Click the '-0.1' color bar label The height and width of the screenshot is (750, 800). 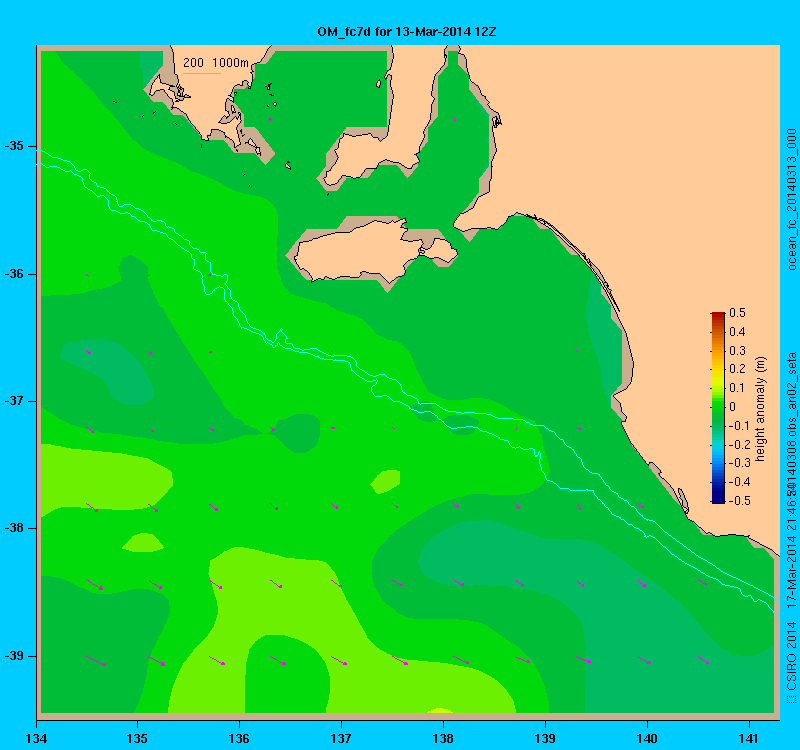(738, 426)
